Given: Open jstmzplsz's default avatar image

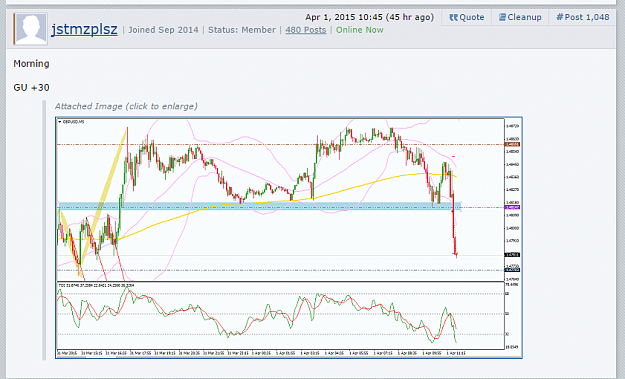Looking at the screenshot, I should [x=31, y=29].
